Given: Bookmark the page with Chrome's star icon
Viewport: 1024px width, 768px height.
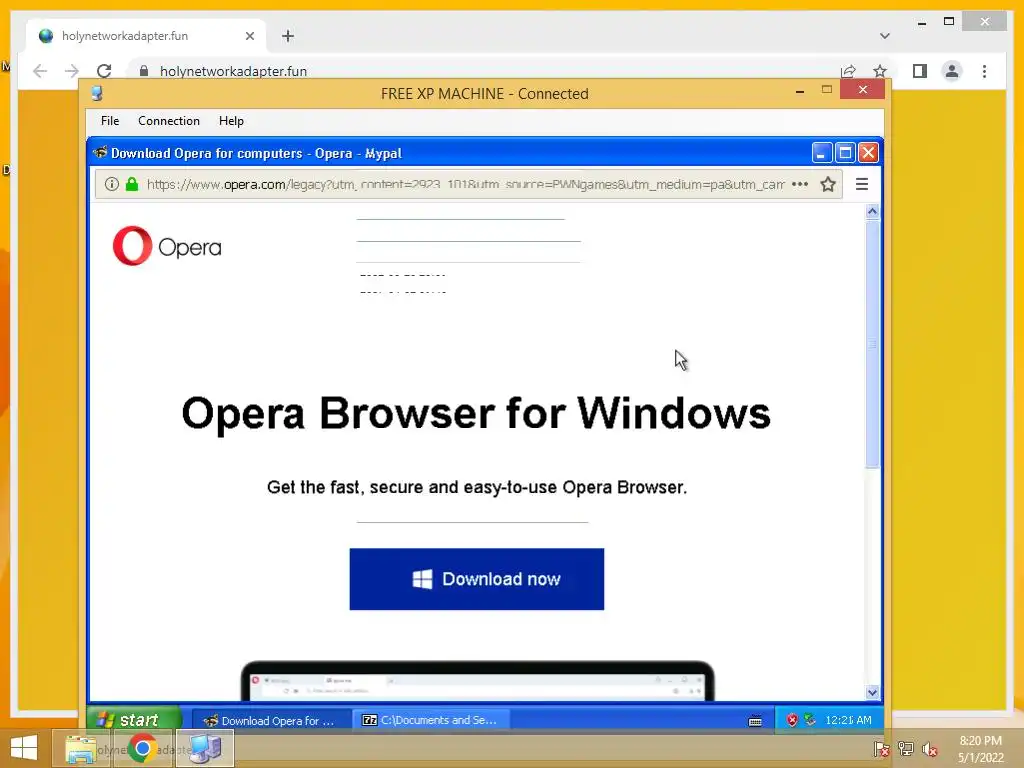Looking at the screenshot, I should [x=880, y=71].
